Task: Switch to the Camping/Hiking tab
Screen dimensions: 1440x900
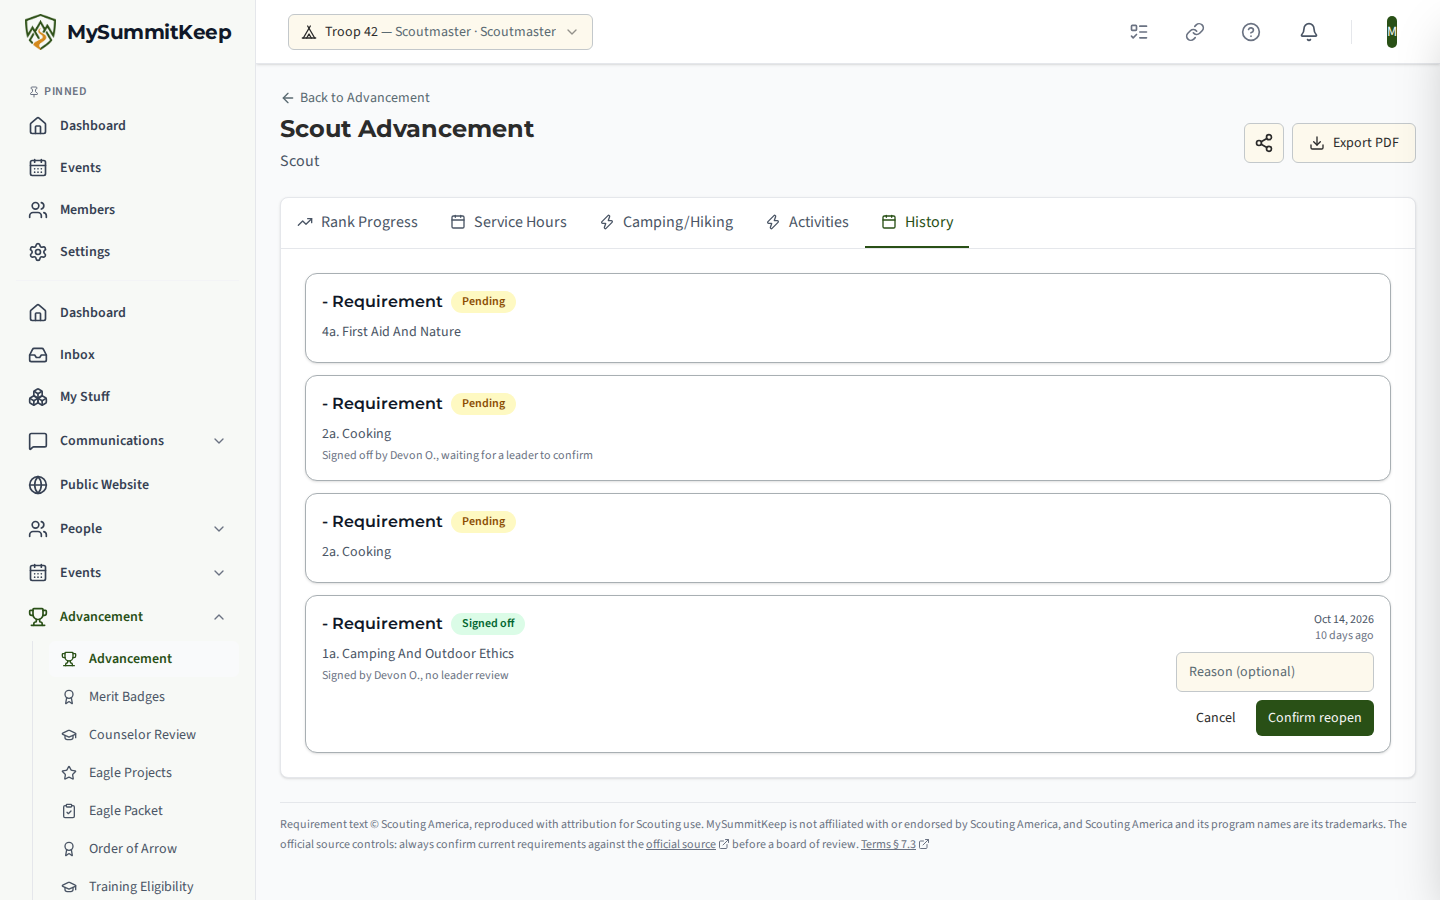Action: coord(666,222)
